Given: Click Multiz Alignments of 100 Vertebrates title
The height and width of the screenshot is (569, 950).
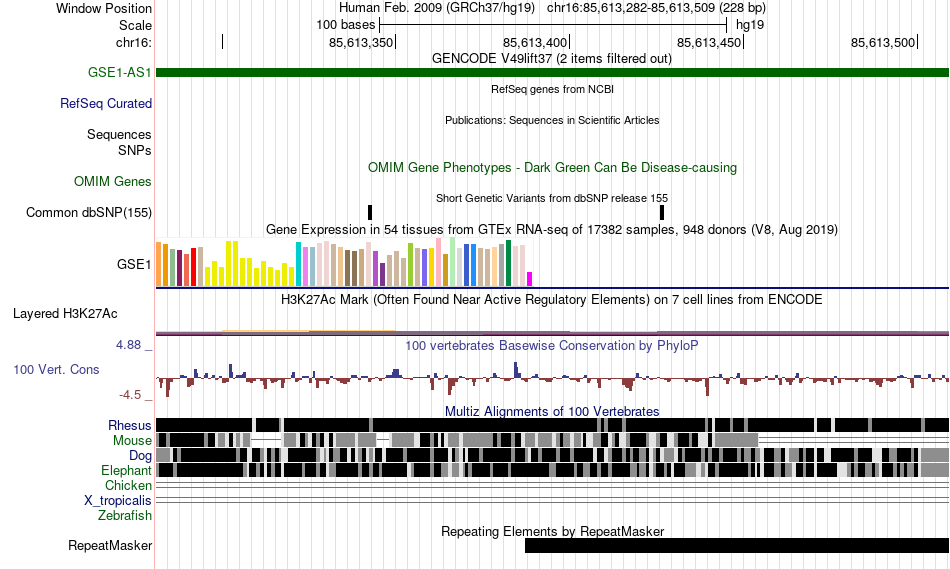Looking at the screenshot, I should pyautogui.click(x=552, y=411).
